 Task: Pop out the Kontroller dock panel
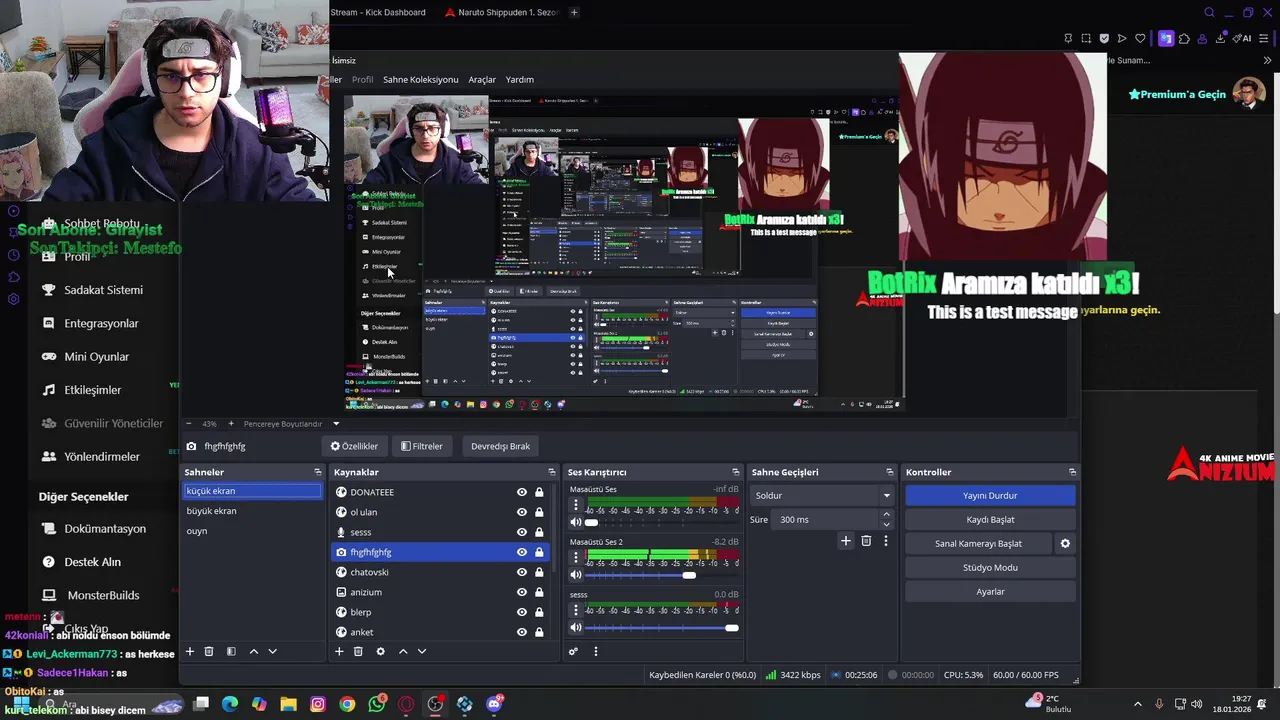1072,472
